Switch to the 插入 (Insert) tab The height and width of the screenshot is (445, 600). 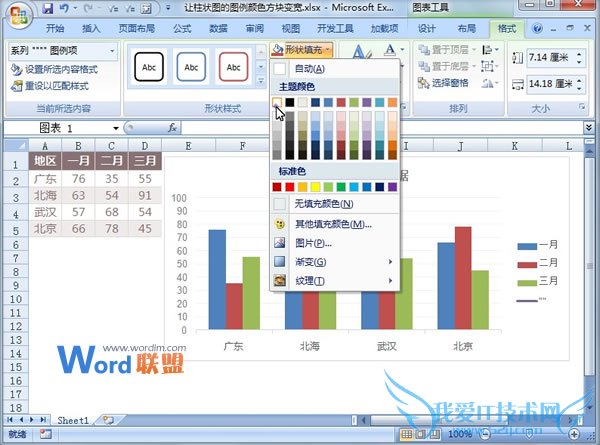tap(91, 29)
